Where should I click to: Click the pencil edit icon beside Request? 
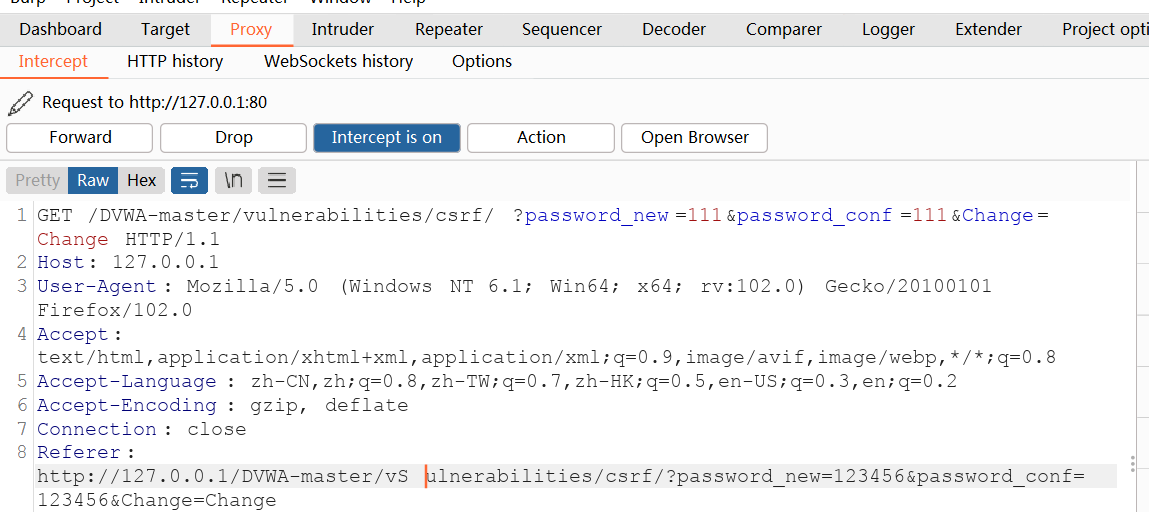click(20, 103)
